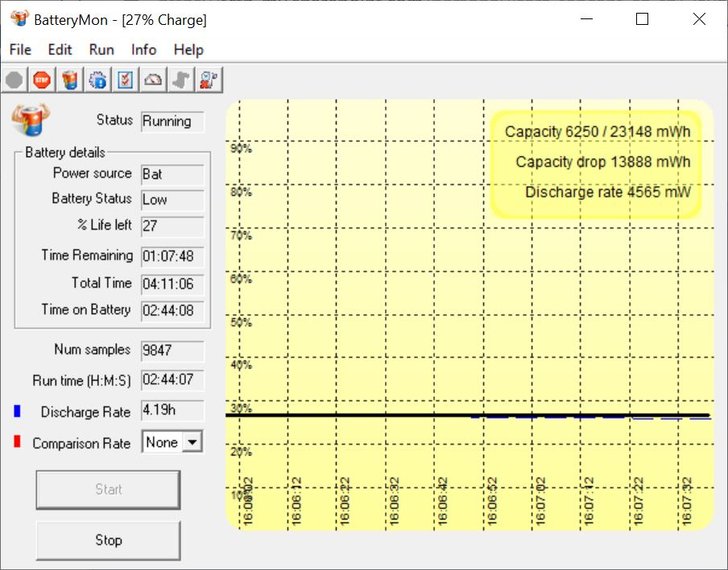Screen dimensions: 728x570
Task: Click the Comparison Rate label
Action: point(81,443)
